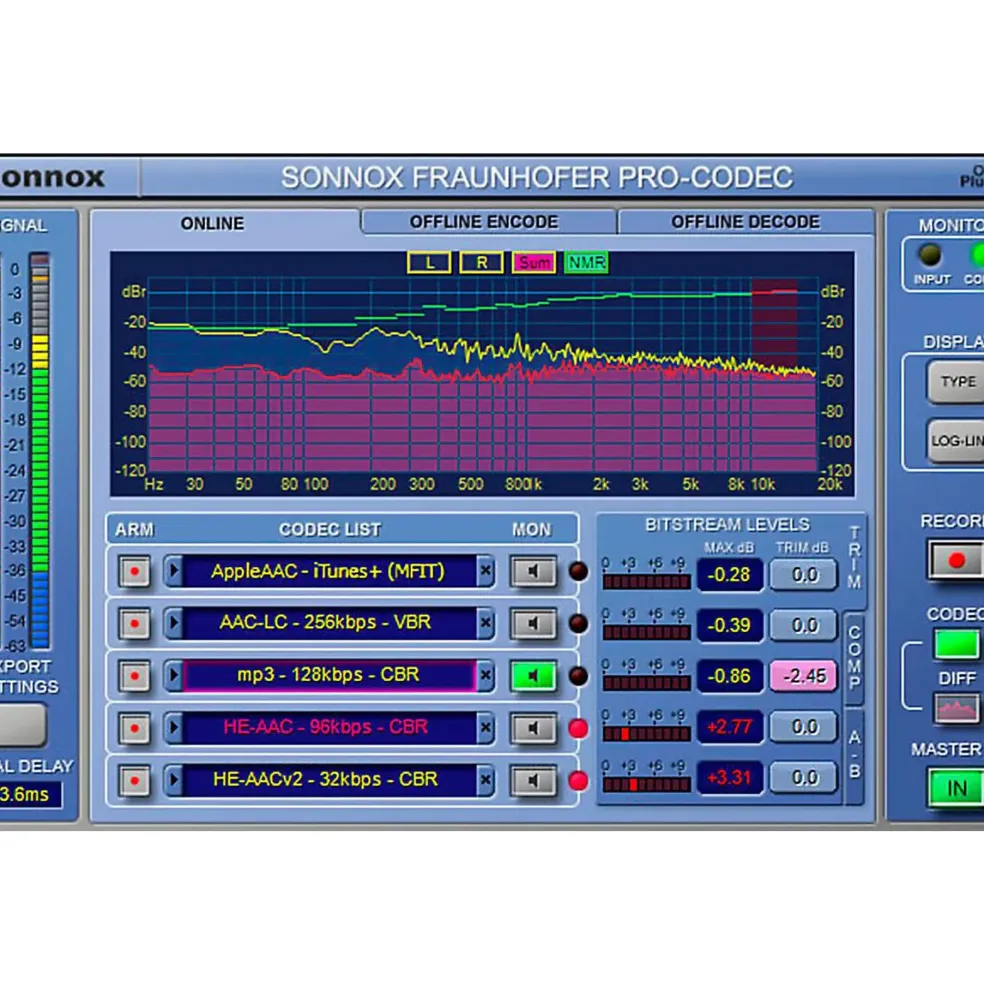Open codec selector arrow for AAC-LC 256kbps
984x985 pixels.
pos(173,623)
